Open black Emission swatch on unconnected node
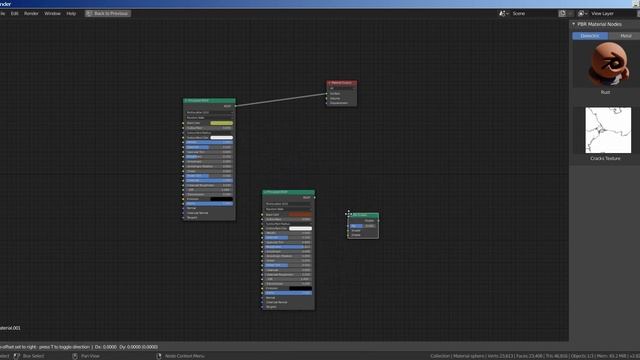 click(x=300, y=289)
